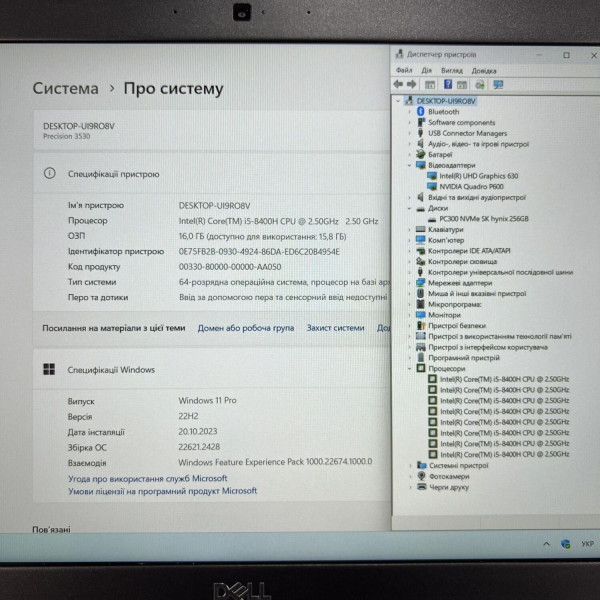Click the УКР language indicator in taskbar
Viewport: 600px width, 600px height.
pyautogui.click(x=587, y=544)
